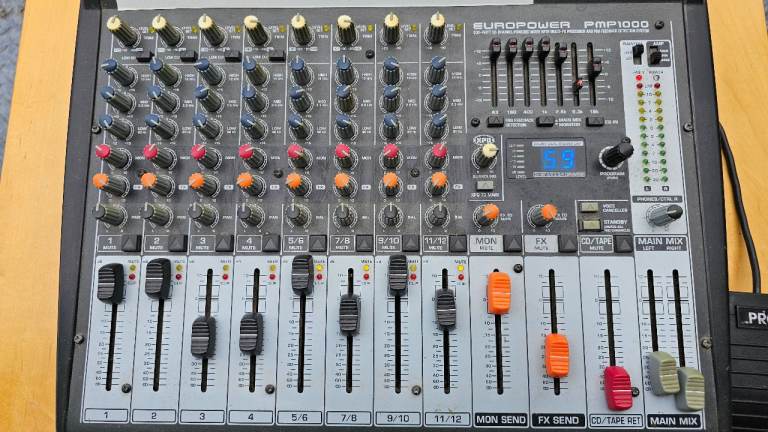Click channel 11/12 Trim knob

436,28
